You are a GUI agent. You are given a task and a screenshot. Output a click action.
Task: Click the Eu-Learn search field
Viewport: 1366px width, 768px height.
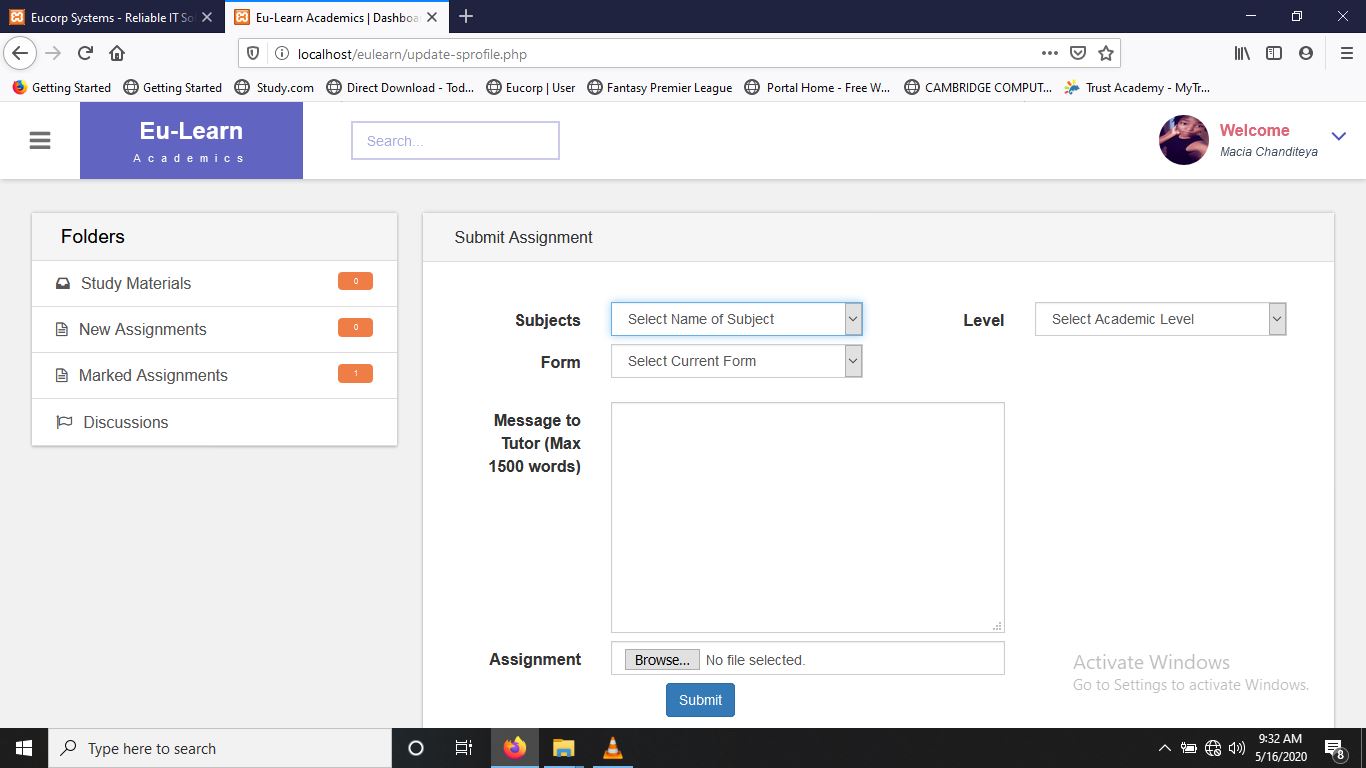[455, 141]
